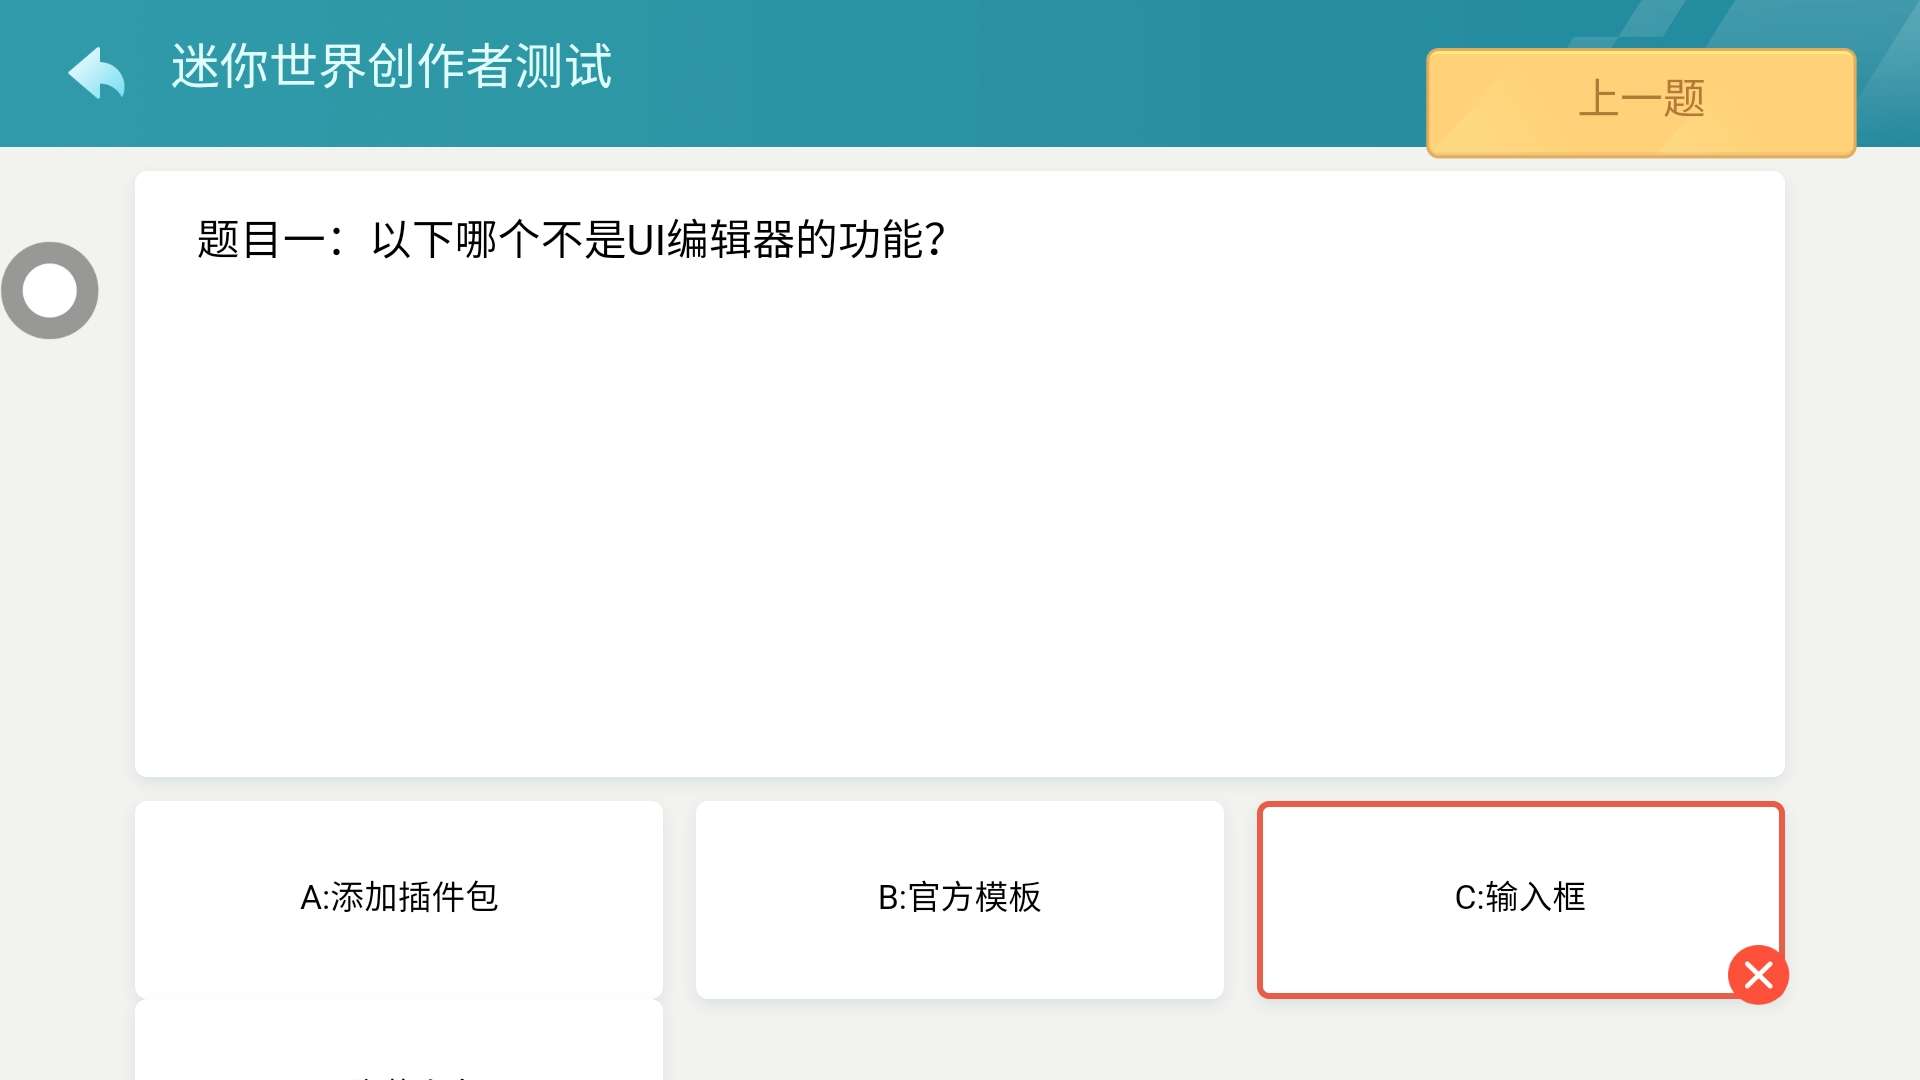
Task: Tap the 以下哪个不是UI编辑器的功能 question line
Action: pos(657,240)
